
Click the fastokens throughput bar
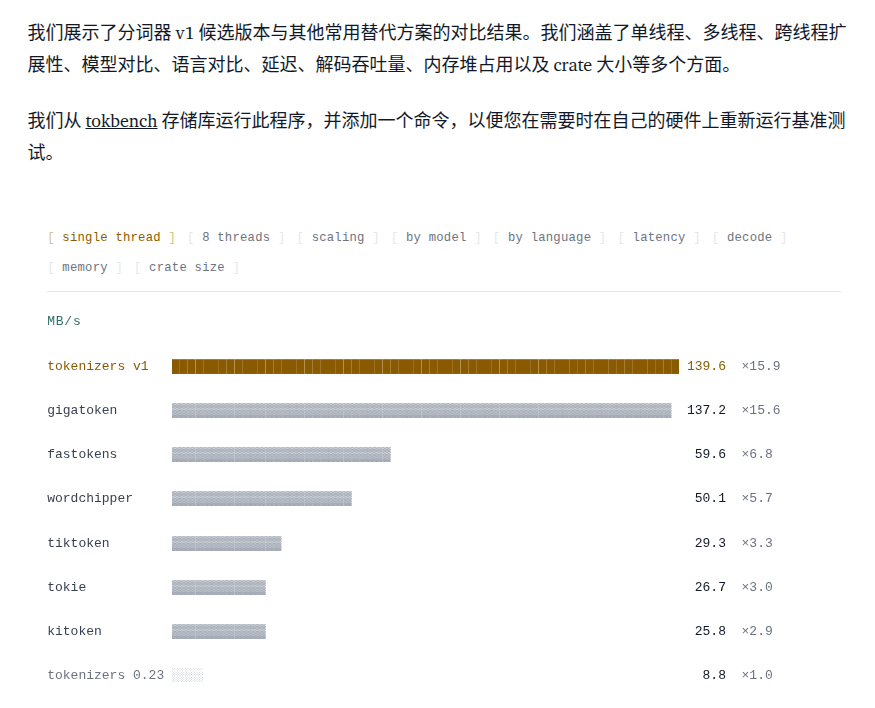tap(281, 455)
